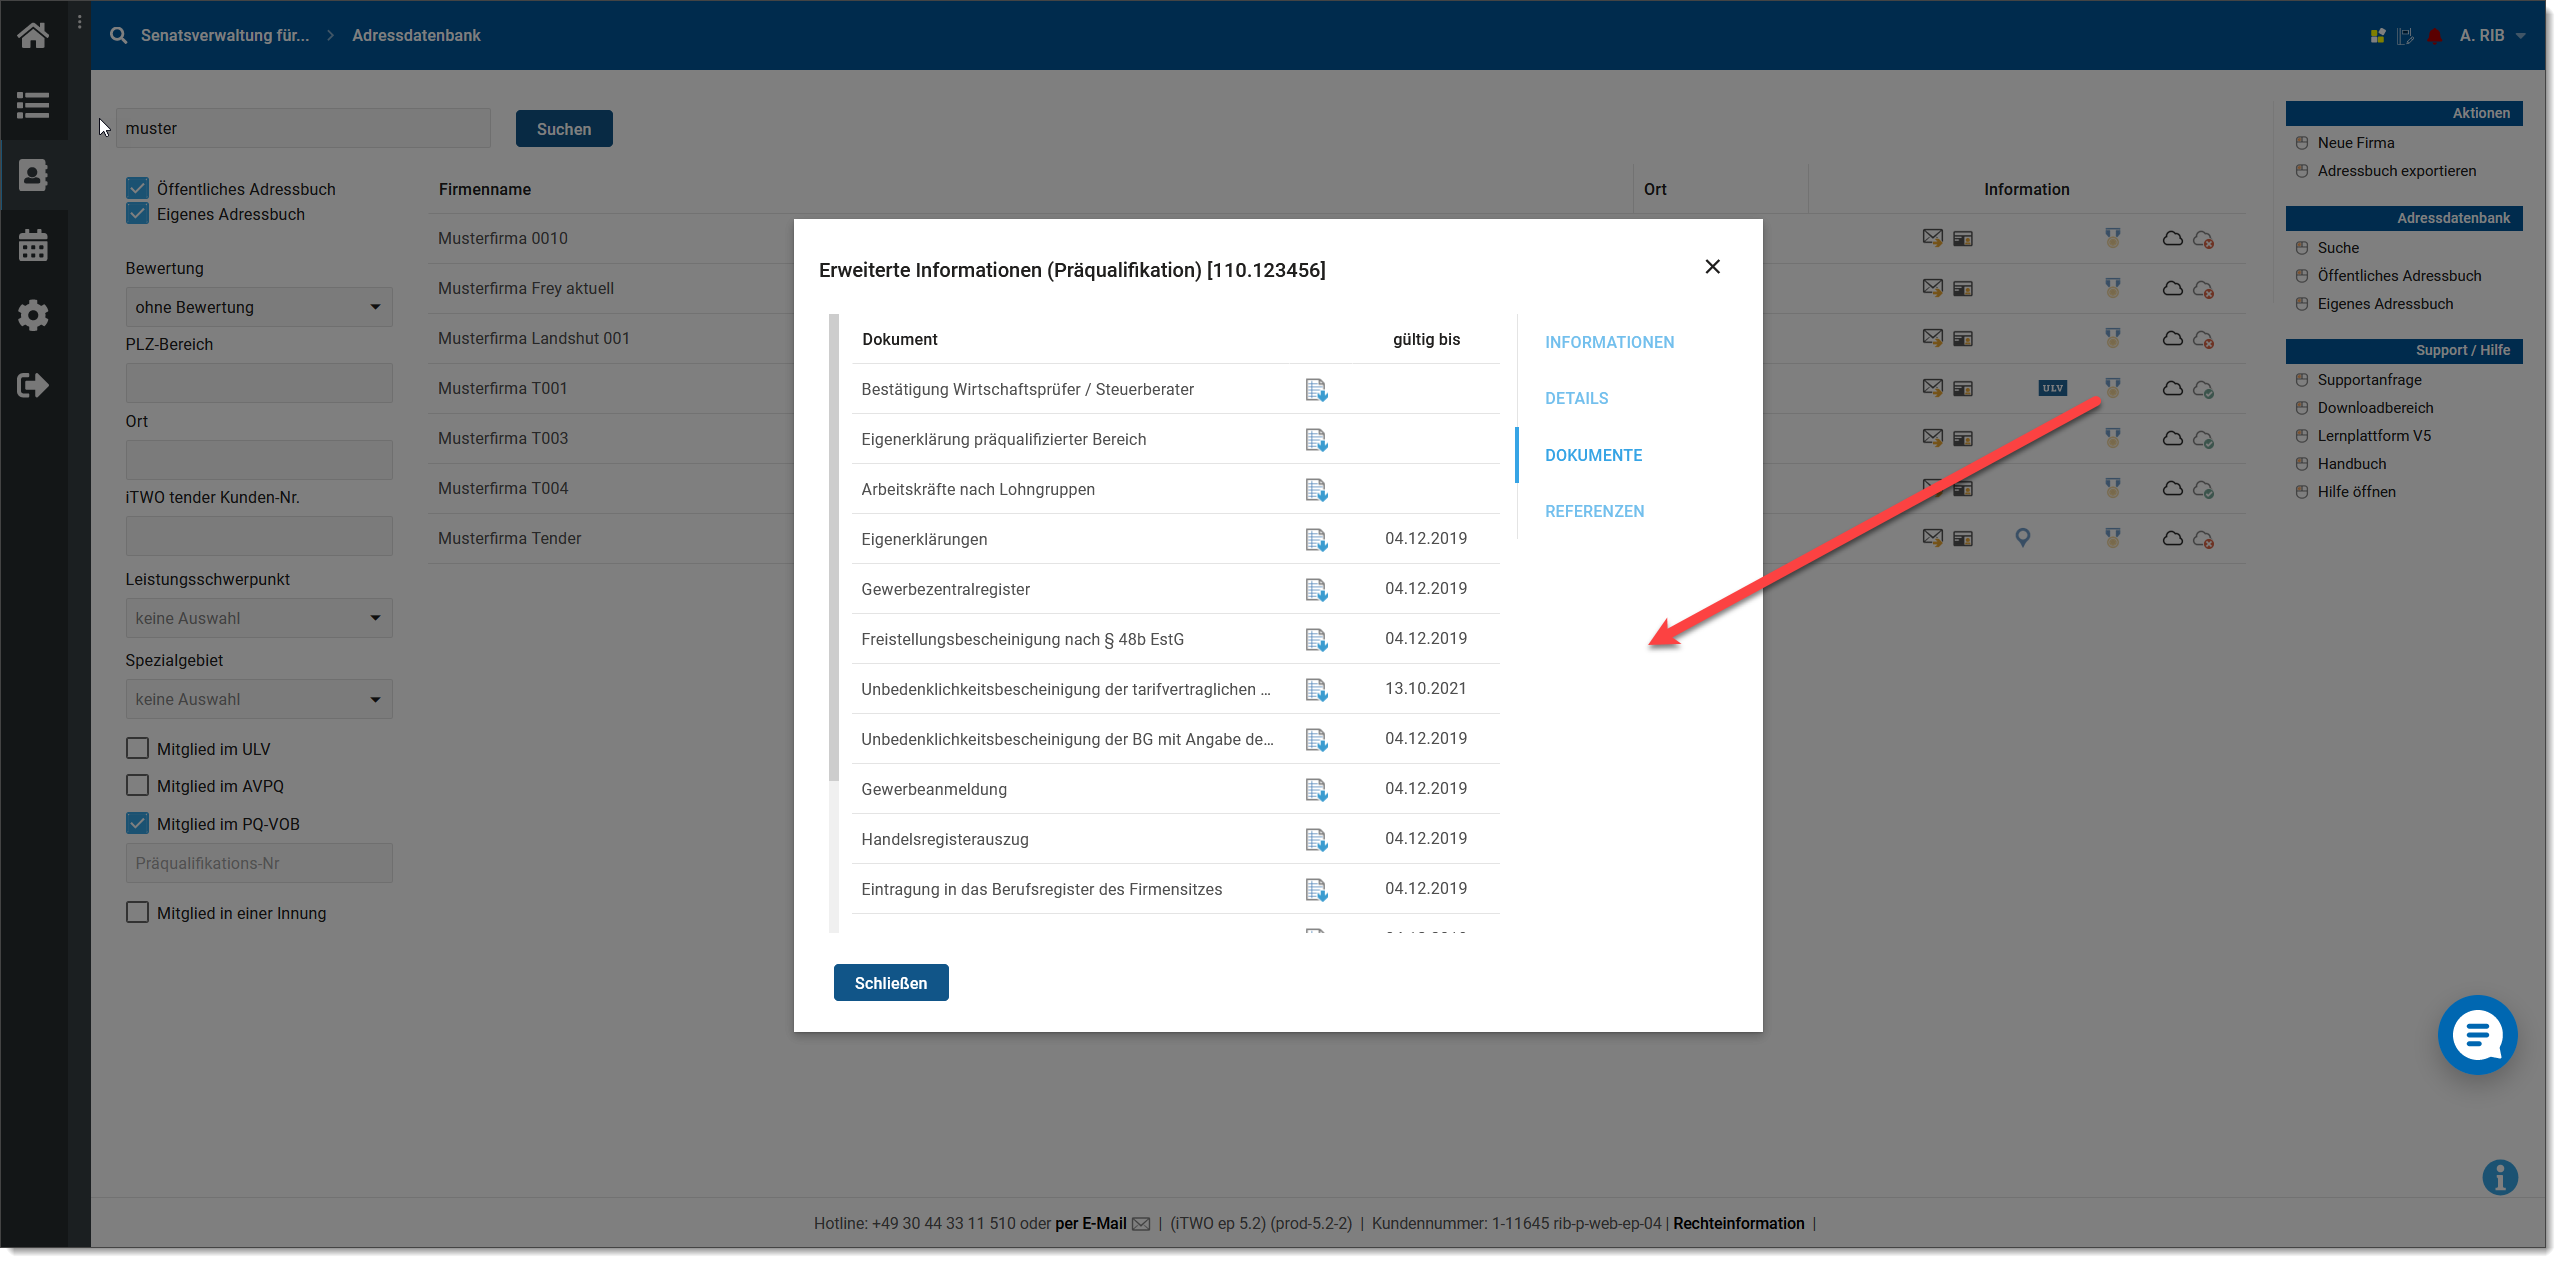The width and height of the screenshot is (2561, 1263).
Task: Open the settings gear in sidebar
Action: coord(33,315)
